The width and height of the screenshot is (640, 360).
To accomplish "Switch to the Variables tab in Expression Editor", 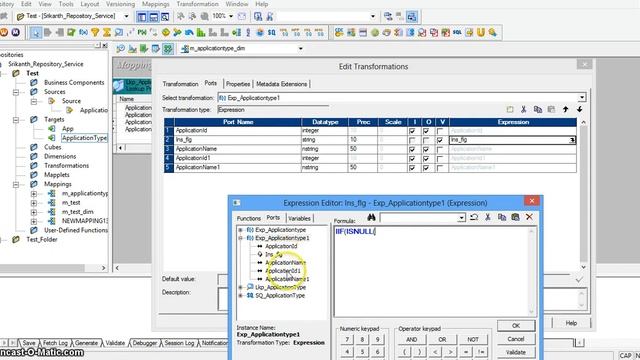I will [x=299, y=218].
